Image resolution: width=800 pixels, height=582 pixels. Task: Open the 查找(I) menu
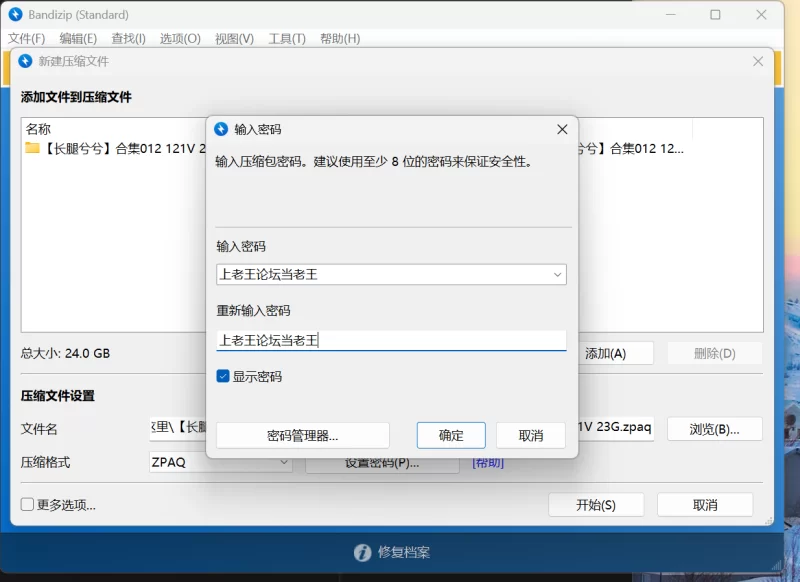129,39
